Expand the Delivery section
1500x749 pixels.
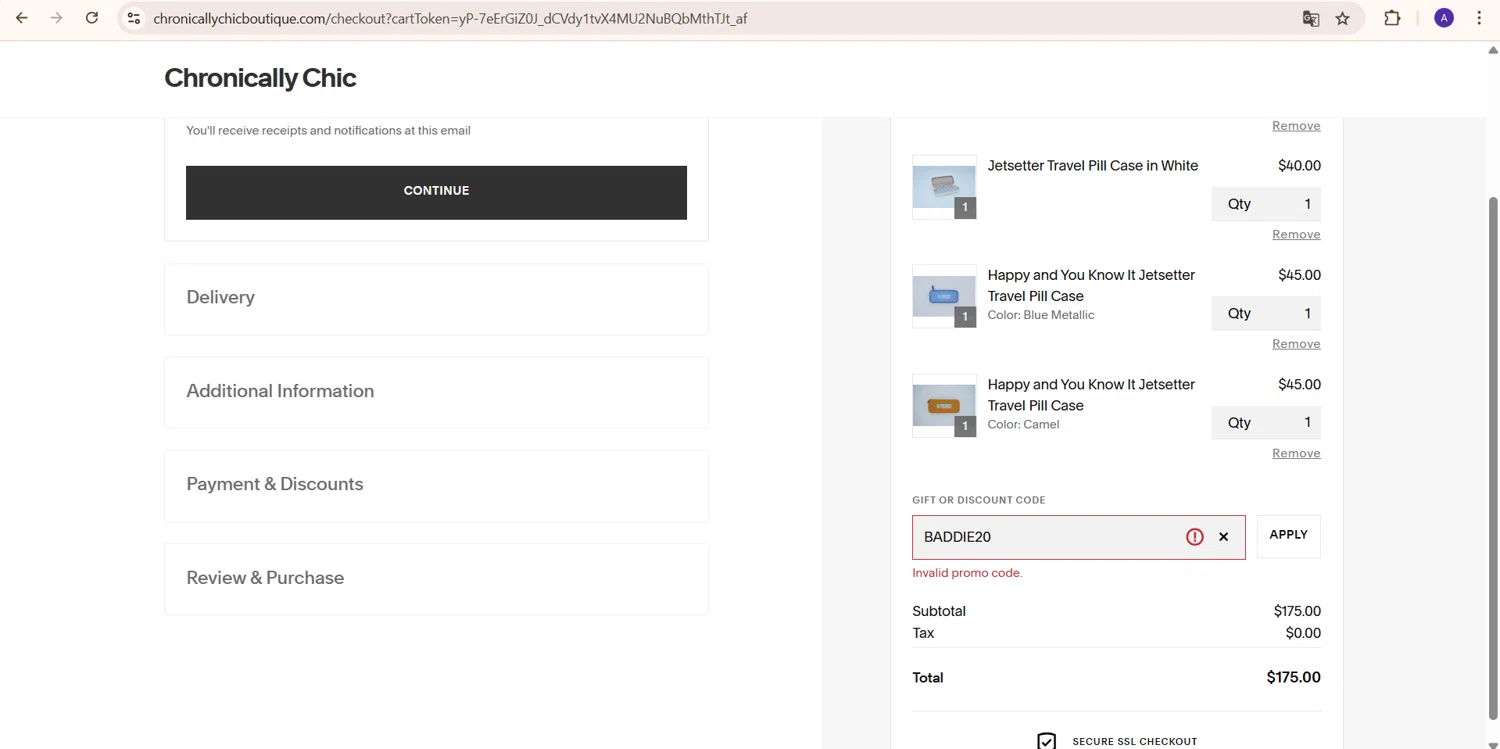(x=436, y=299)
